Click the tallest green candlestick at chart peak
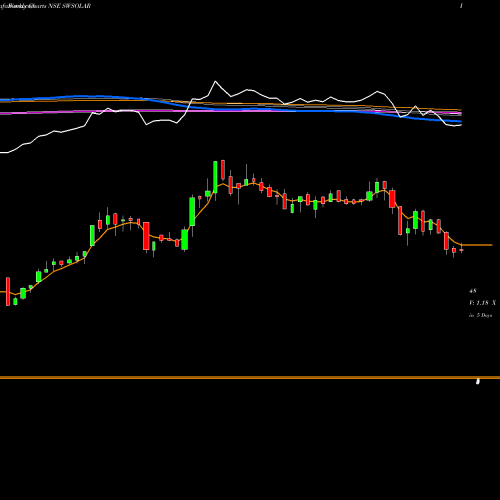This screenshot has height=500, width=500. point(215,177)
